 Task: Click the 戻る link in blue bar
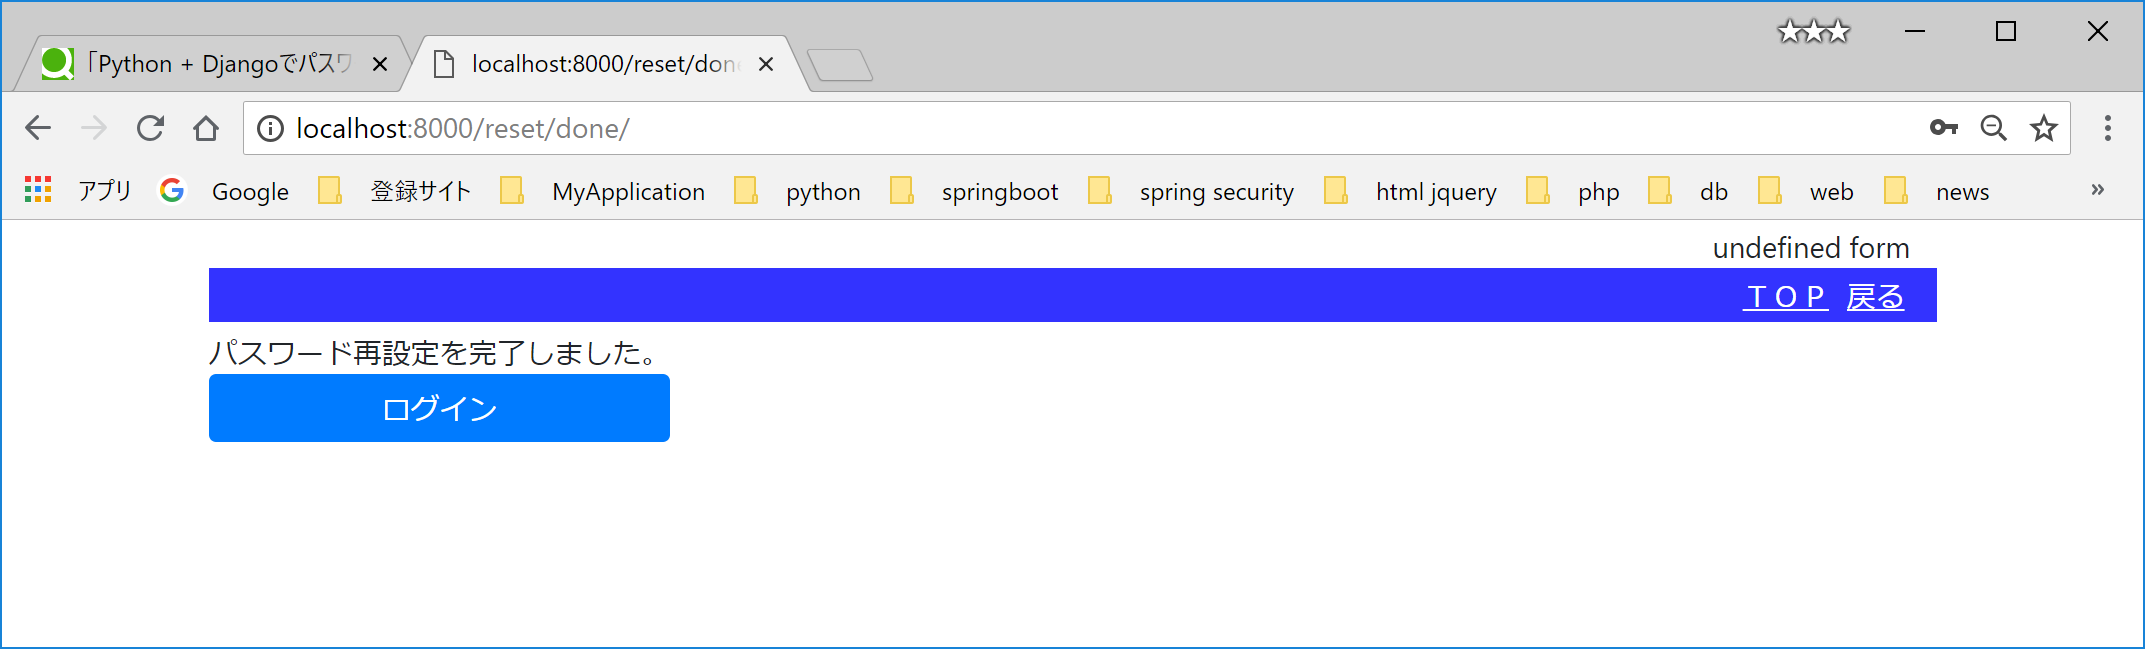(x=1874, y=296)
